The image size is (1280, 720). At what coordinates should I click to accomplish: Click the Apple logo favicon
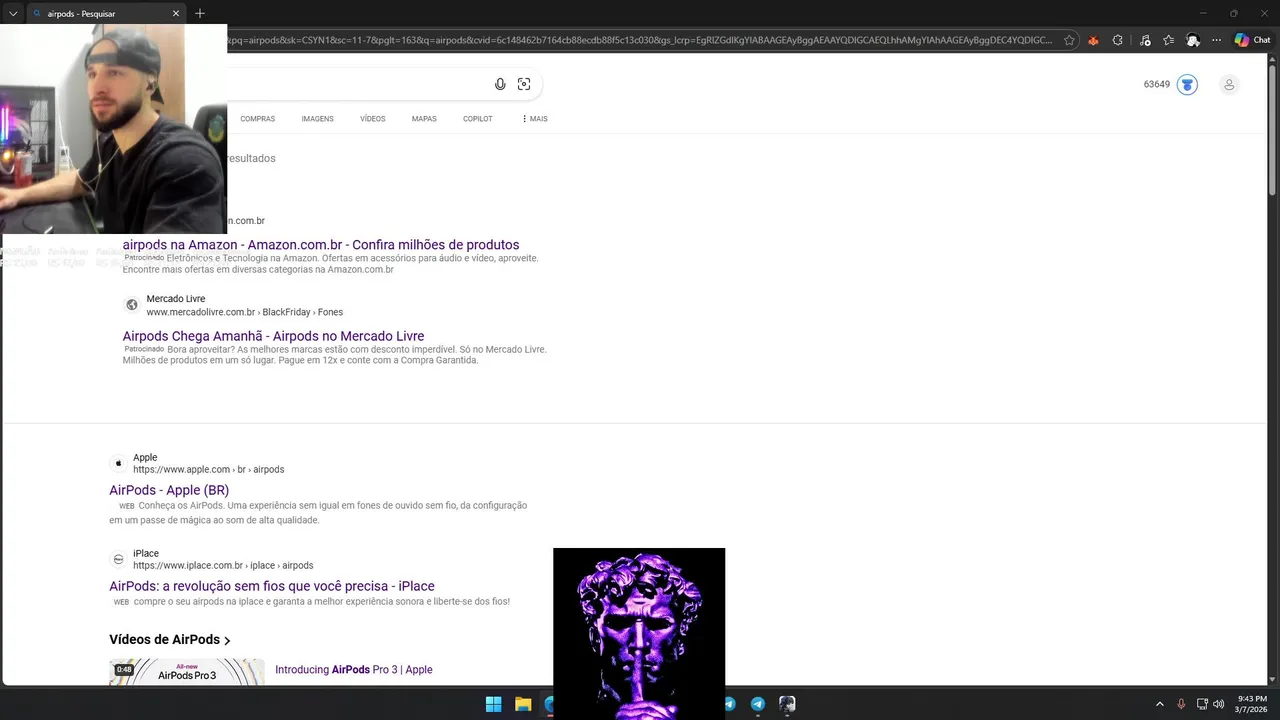pos(118,463)
